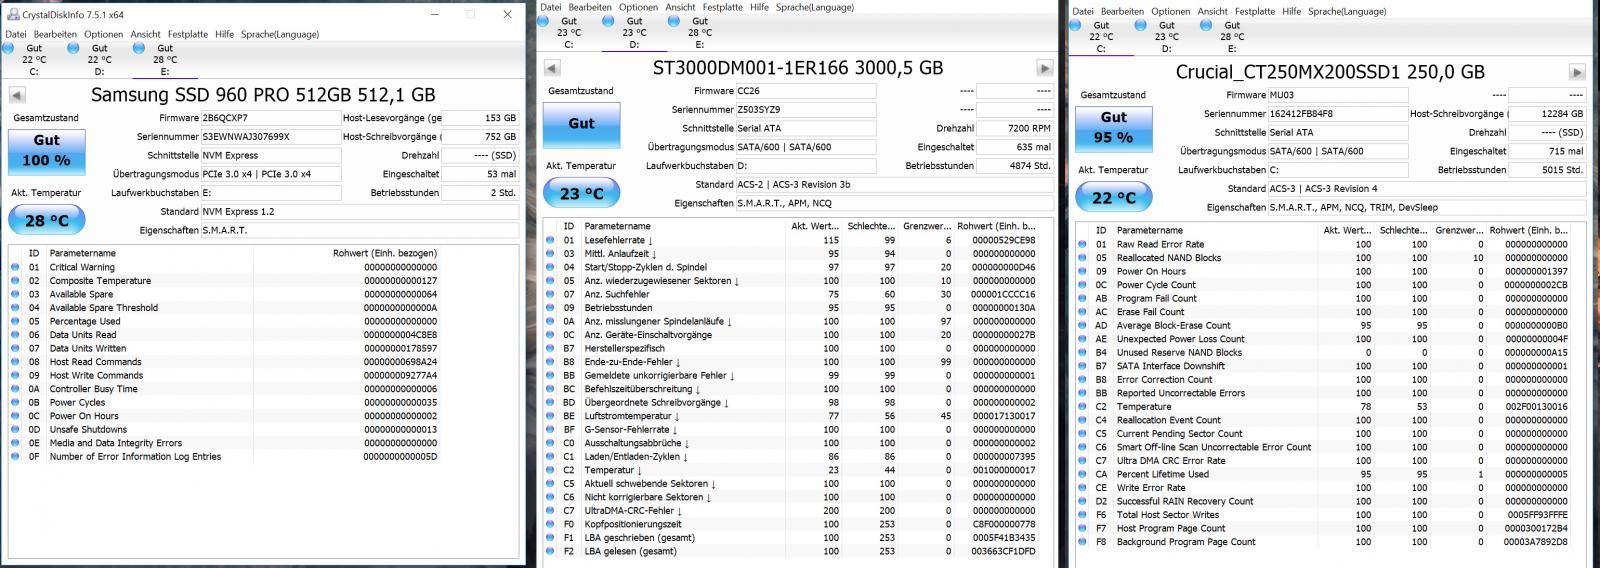Click status circle for Unsafe Shutdowns row

tap(15, 429)
